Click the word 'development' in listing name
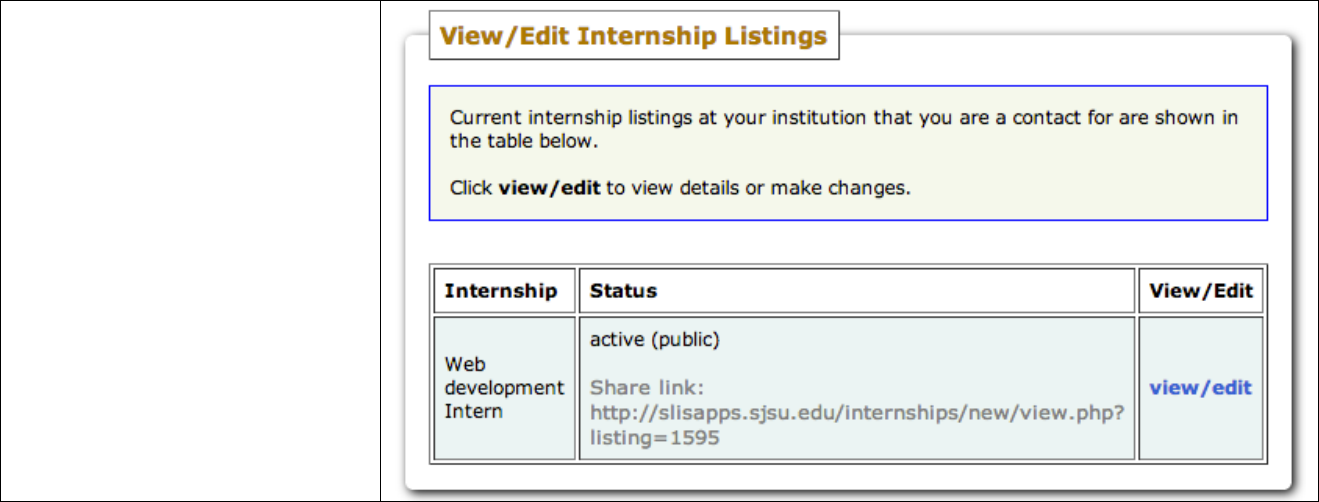This screenshot has width=1319, height=502. pos(505,388)
